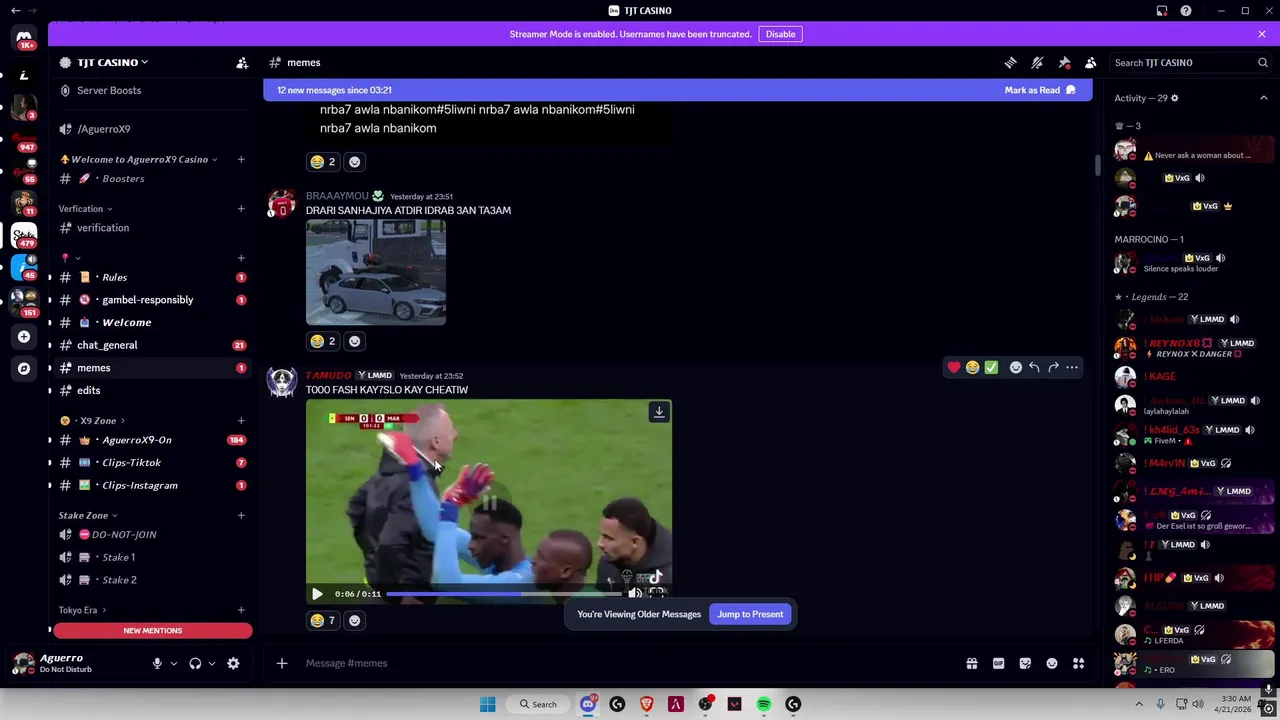
Task: Open the sticker picker
Action: tap(1025, 663)
